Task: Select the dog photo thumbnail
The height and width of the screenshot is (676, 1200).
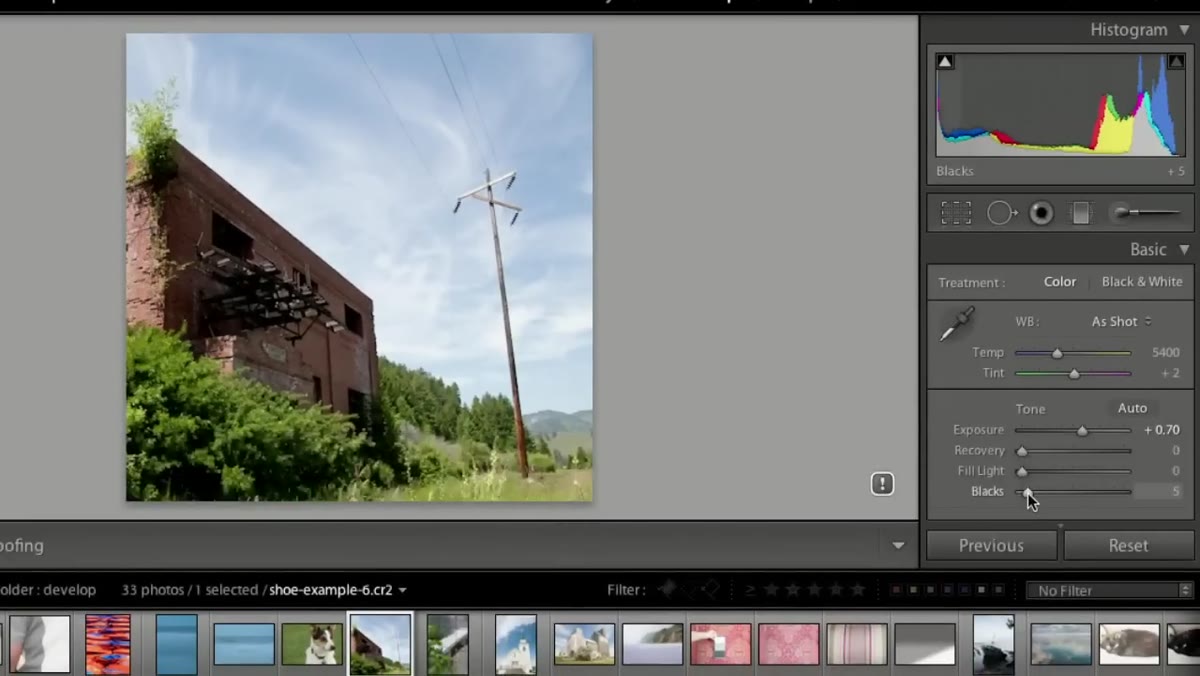Action: point(312,644)
